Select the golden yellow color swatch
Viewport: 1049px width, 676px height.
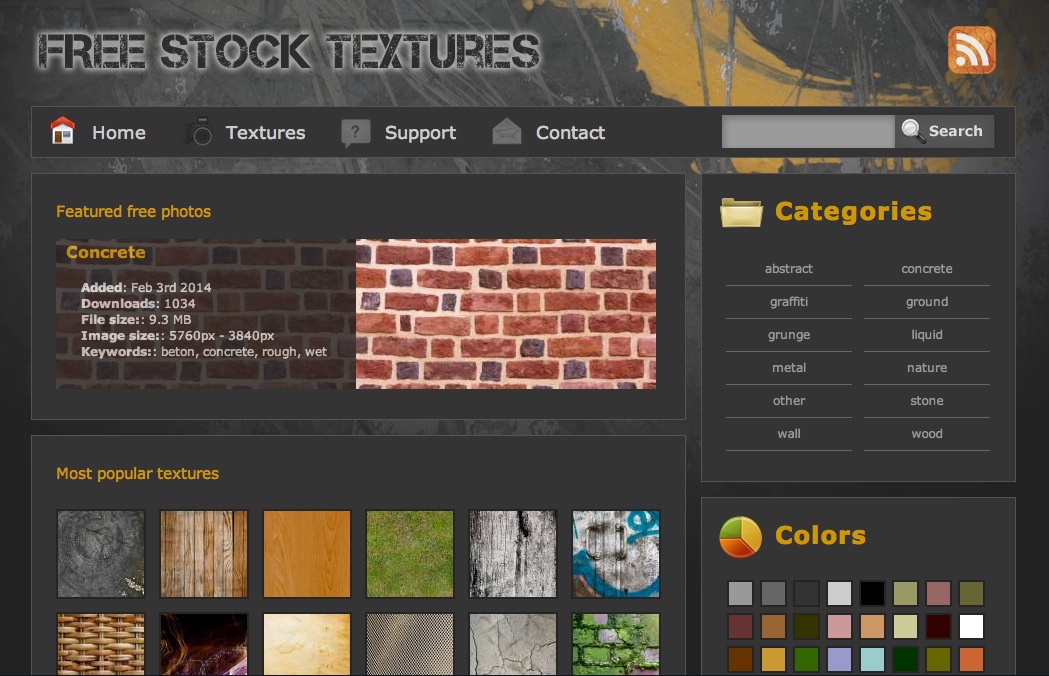coord(773,659)
